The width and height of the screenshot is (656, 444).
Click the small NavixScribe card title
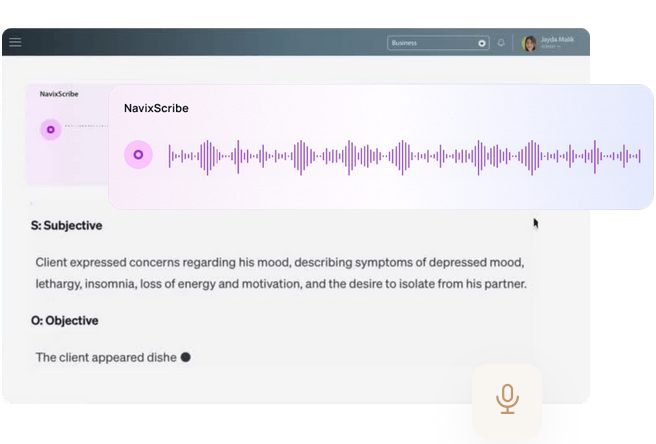[x=59, y=95]
